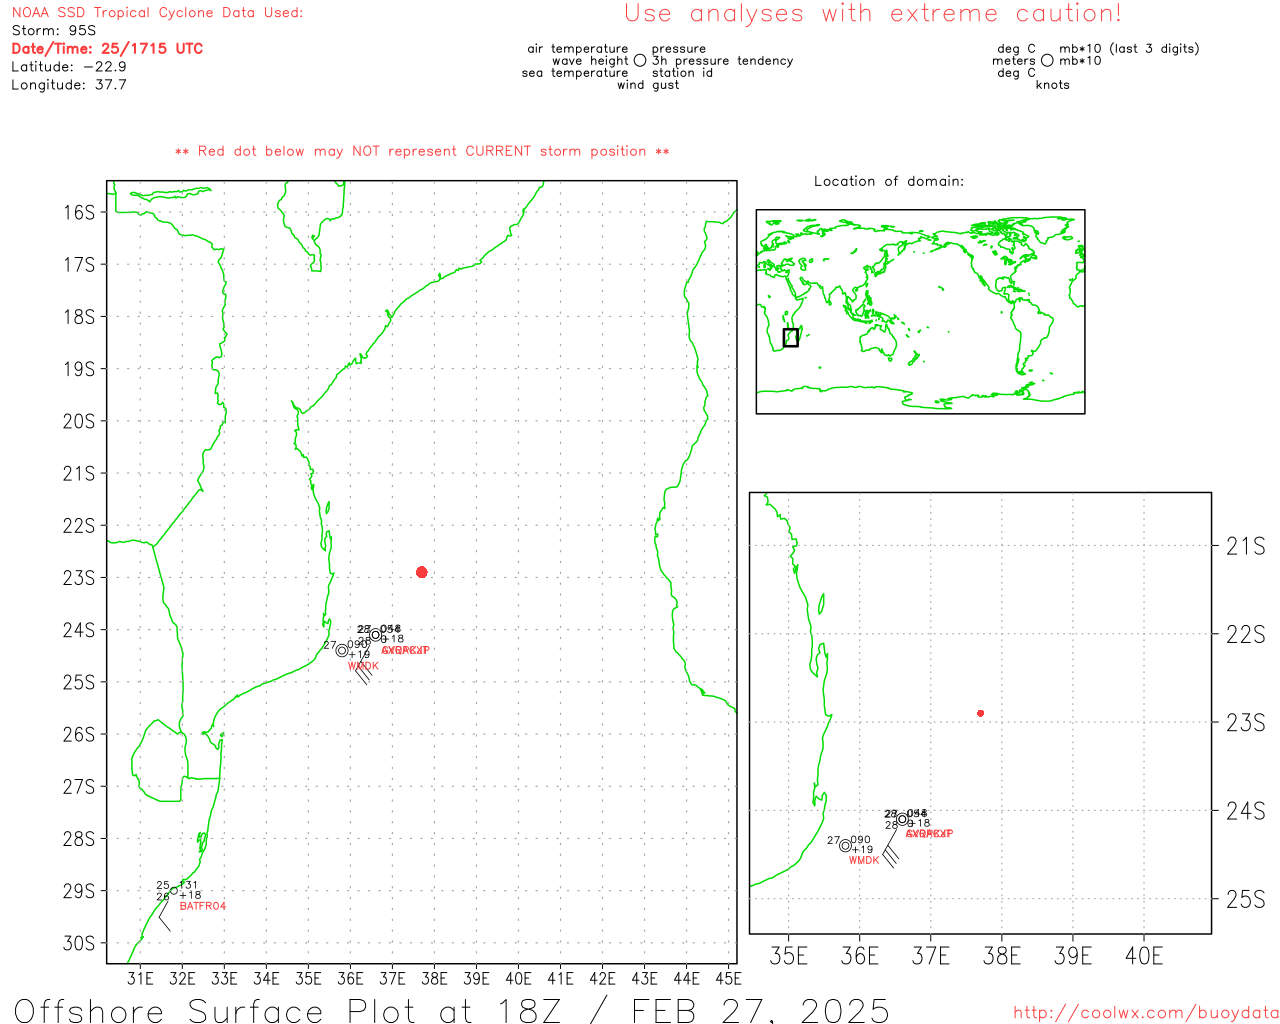Click the WMDK station circle on main map
The image size is (1280, 1024).
(x=342, y=650)
